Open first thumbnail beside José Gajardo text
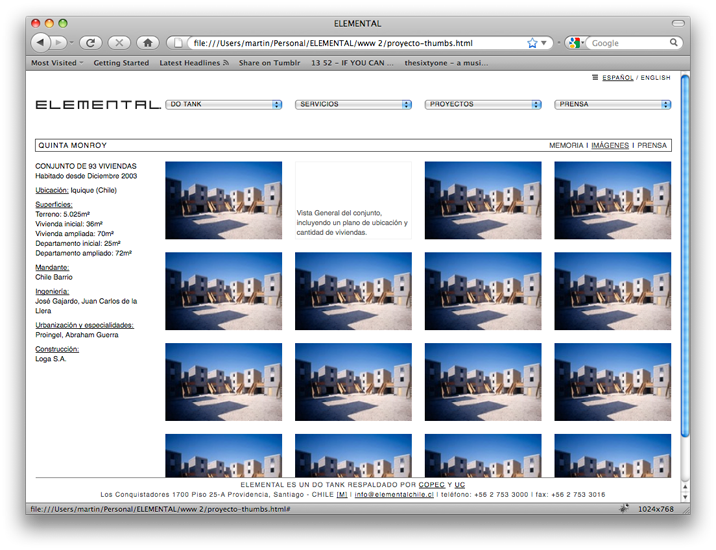The image size is (716, 550). coord(224,291)
